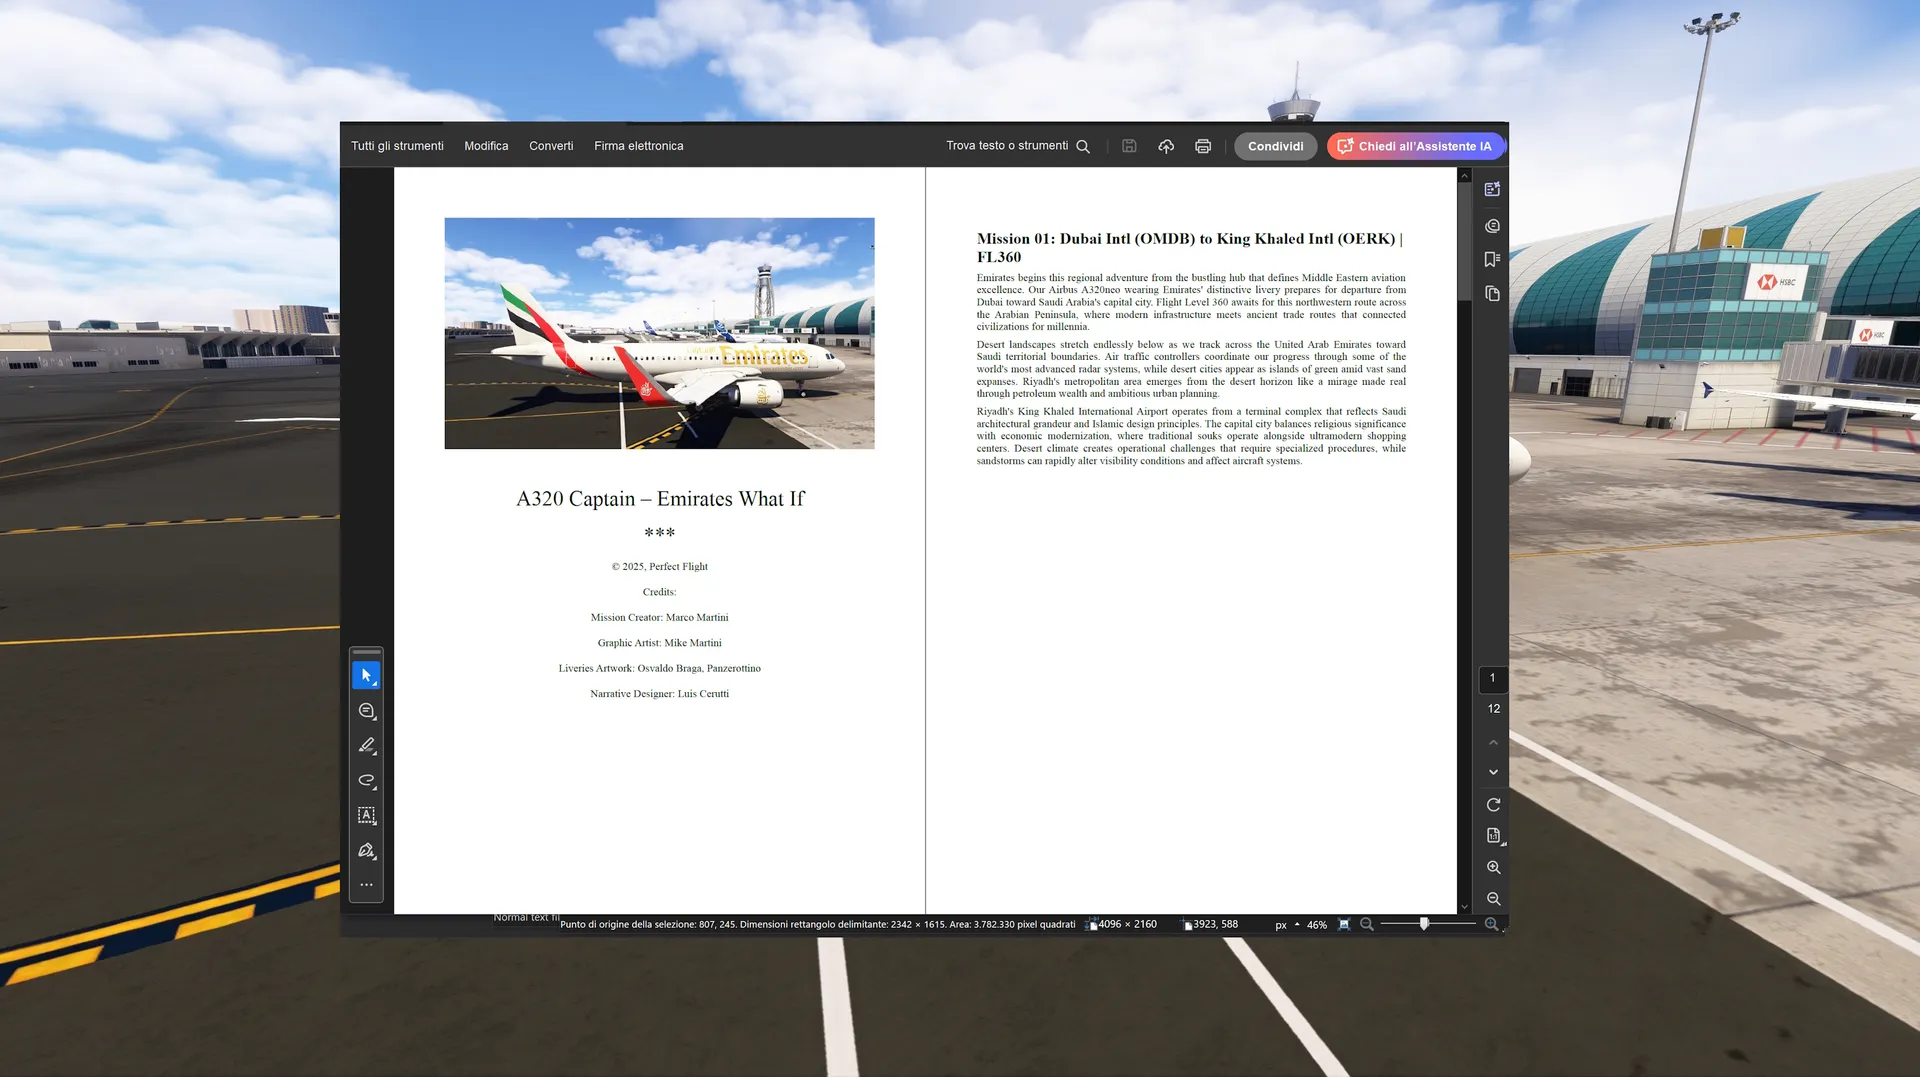
Task: Click the Condividi button
Action: [x=1275, y=146]
